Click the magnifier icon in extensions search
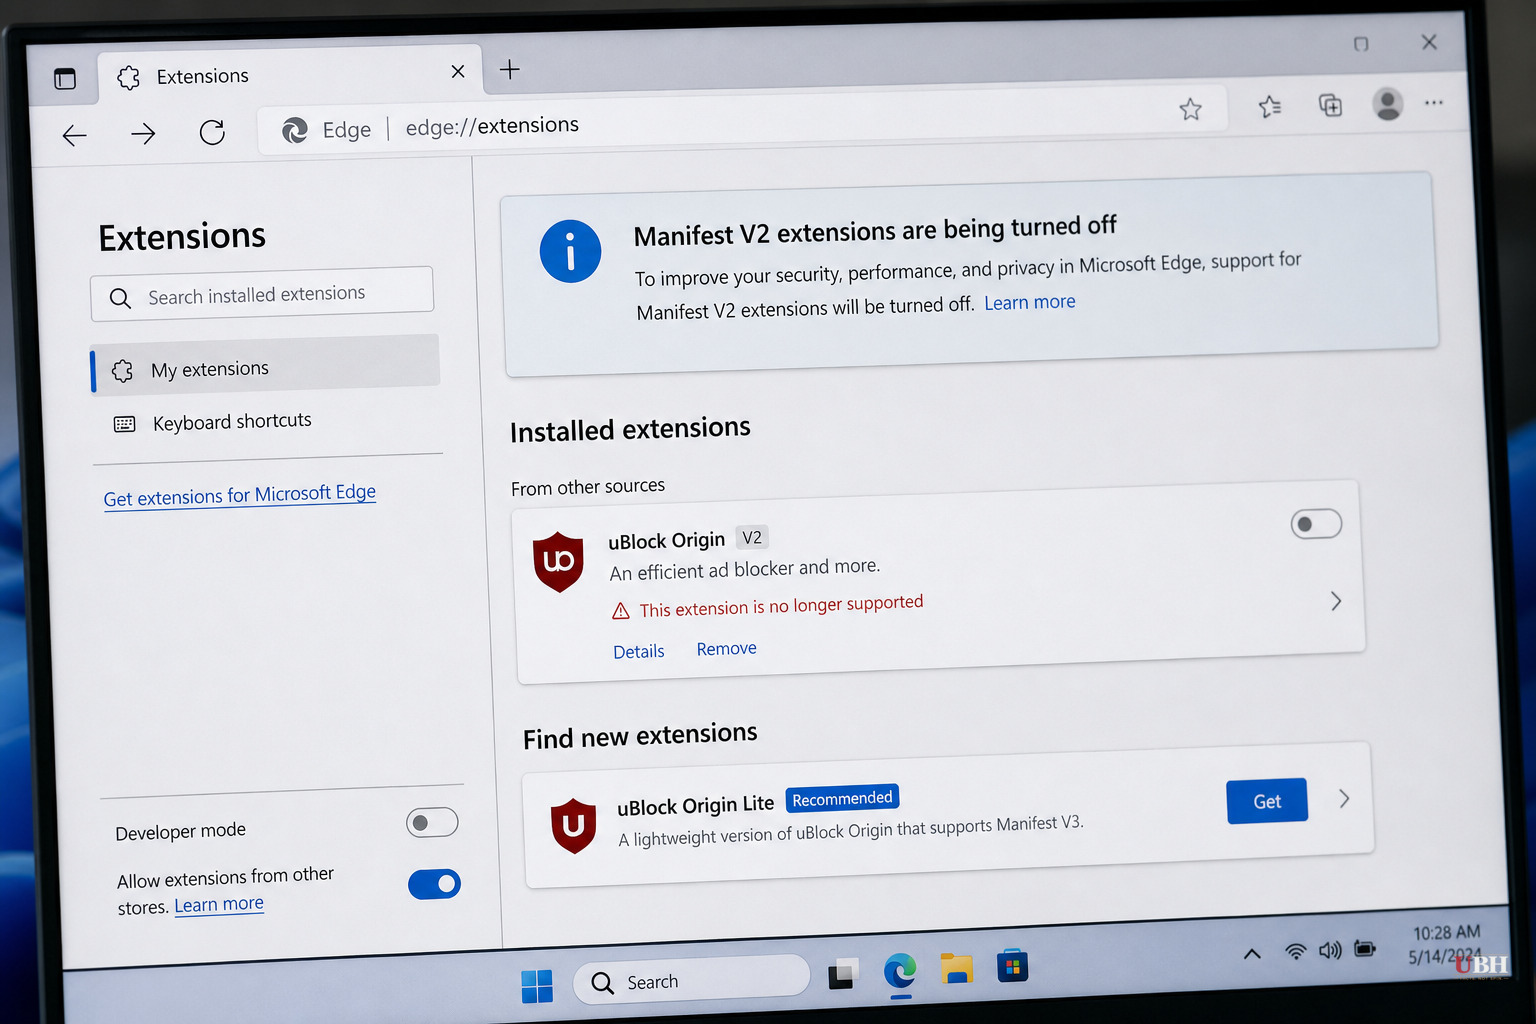 pyautogui.click(x=120, y=298)
